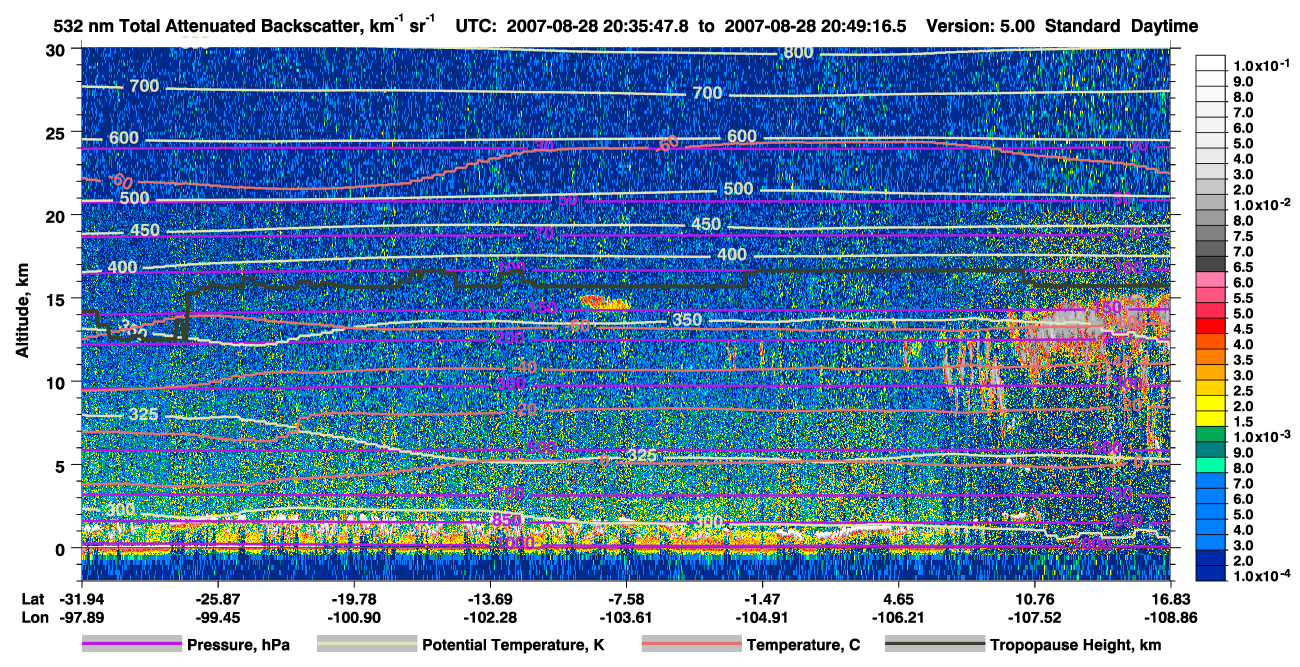Click the longitude value '-102.28'
This screenshot has height=667, width=1300.
click(x=490, y=617)
